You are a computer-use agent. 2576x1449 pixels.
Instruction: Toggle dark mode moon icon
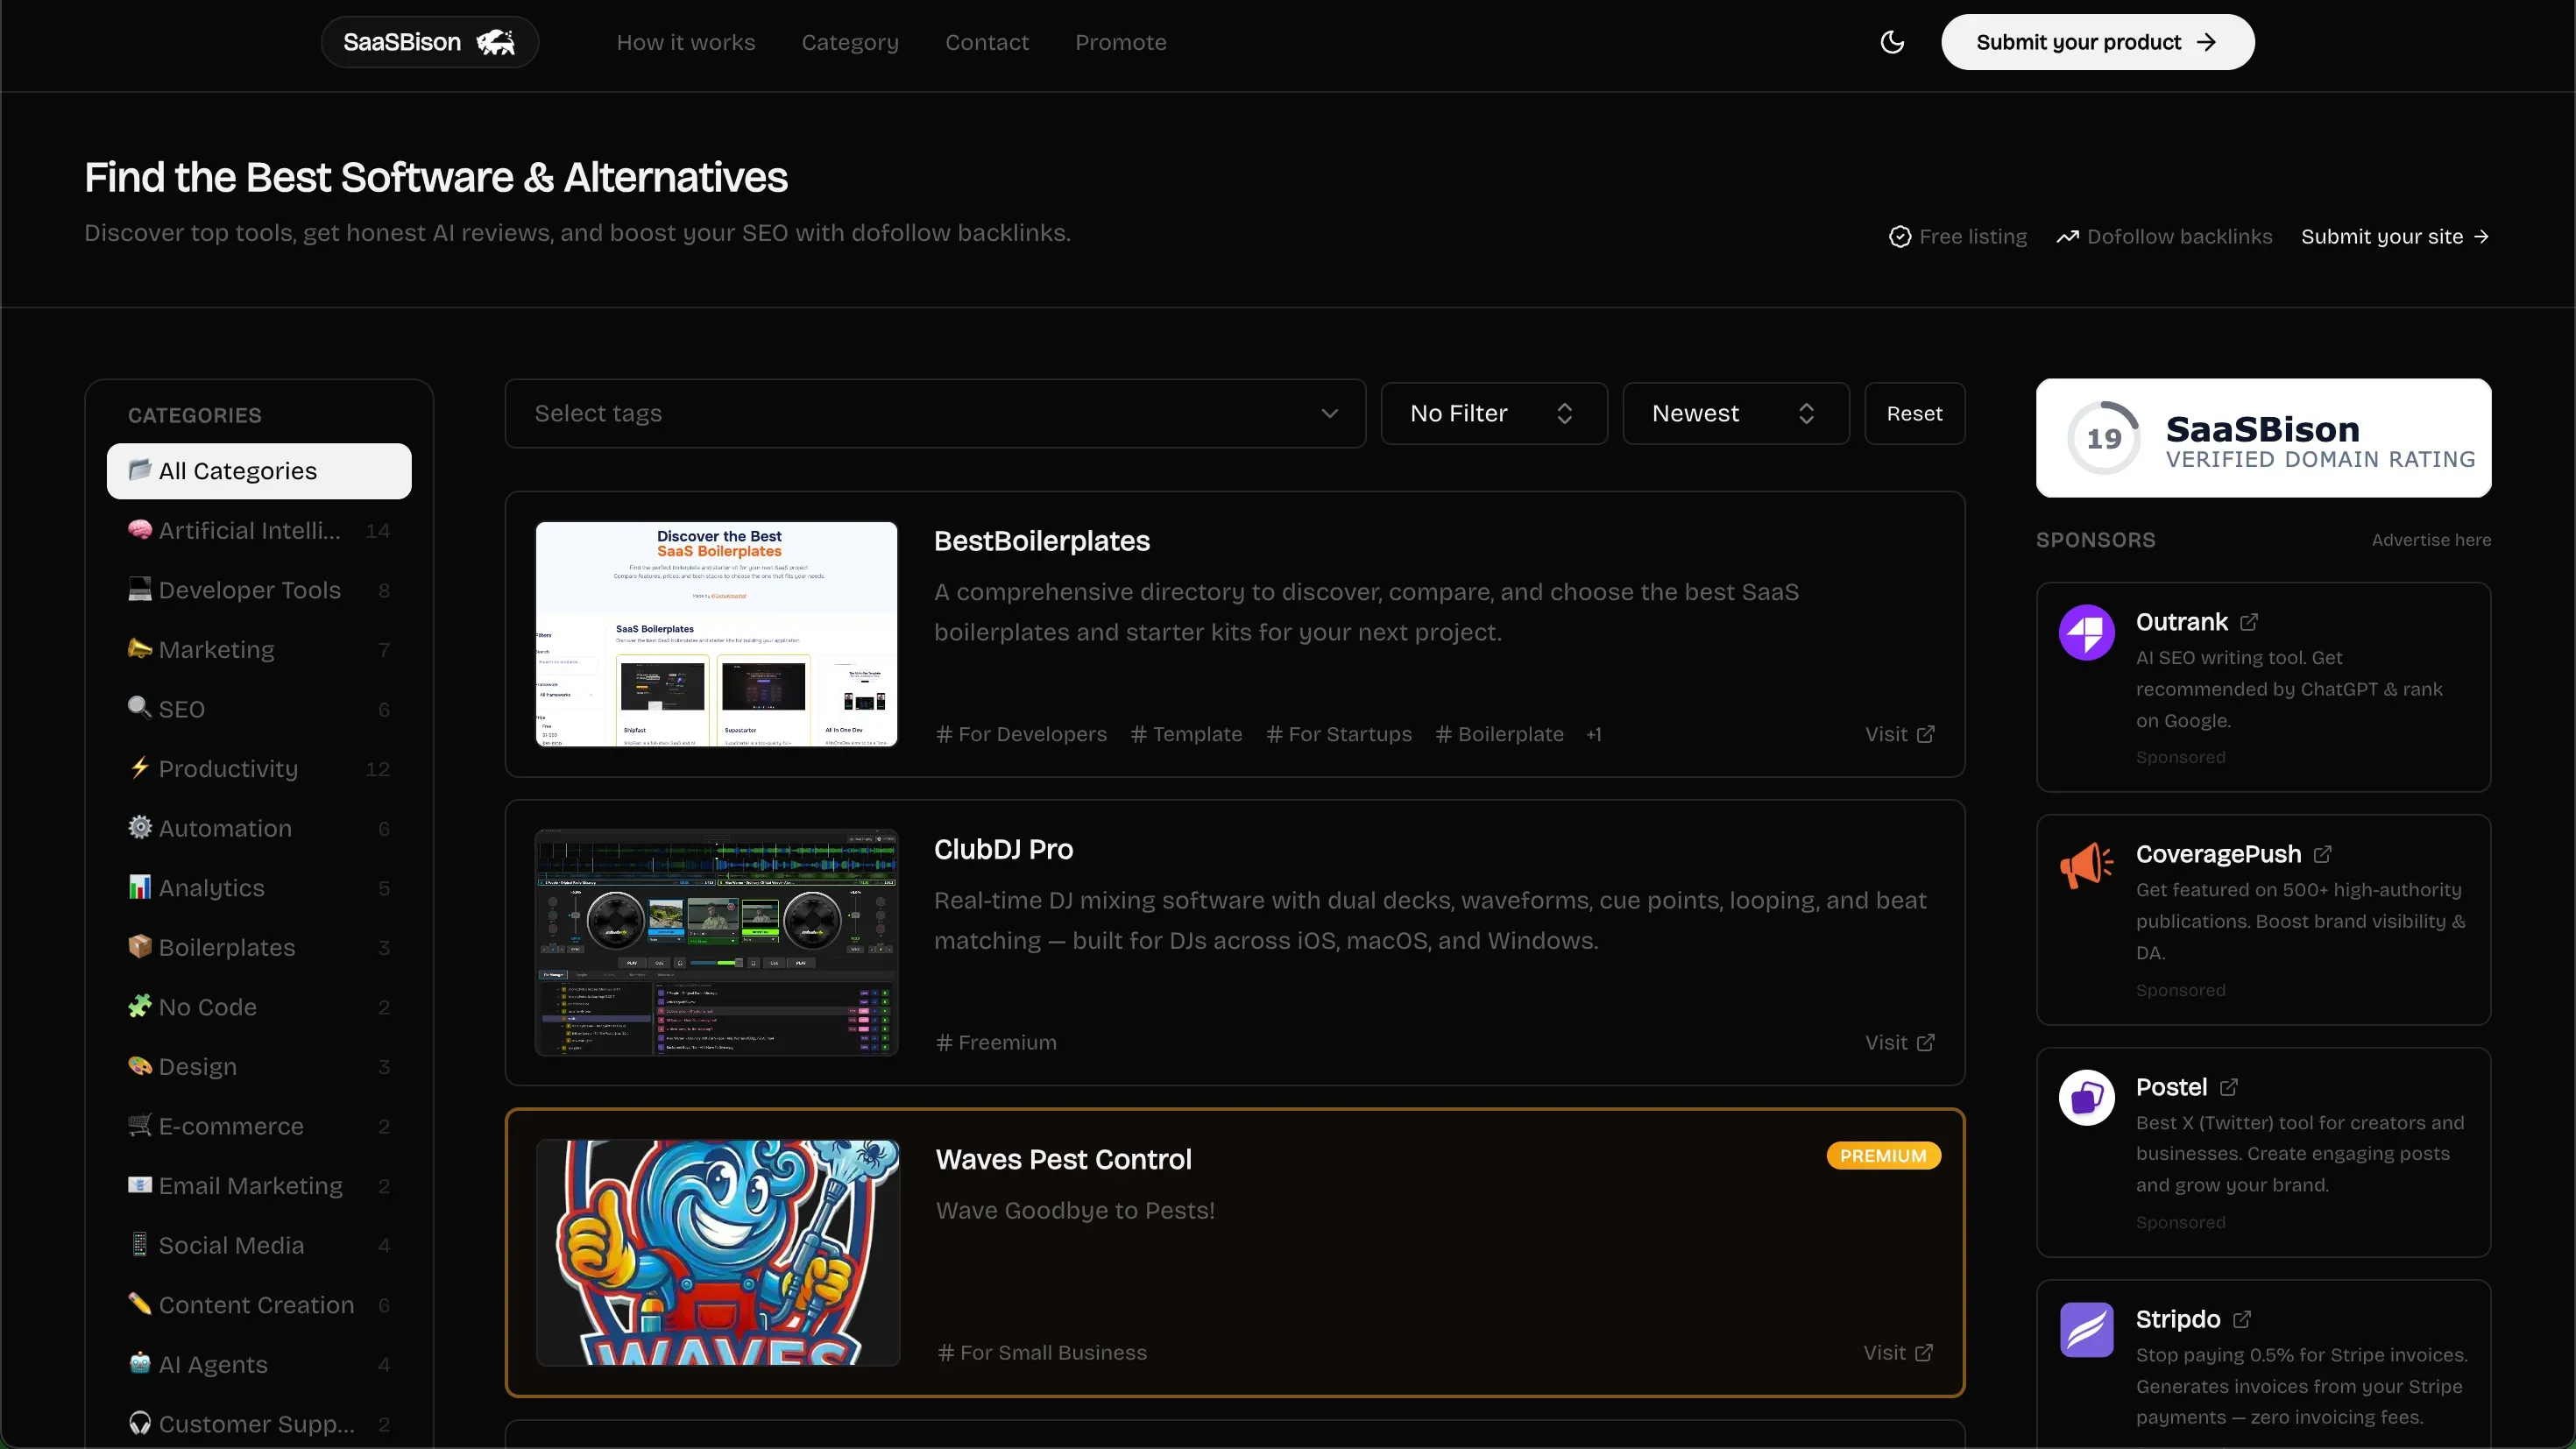pos(1892,42)
